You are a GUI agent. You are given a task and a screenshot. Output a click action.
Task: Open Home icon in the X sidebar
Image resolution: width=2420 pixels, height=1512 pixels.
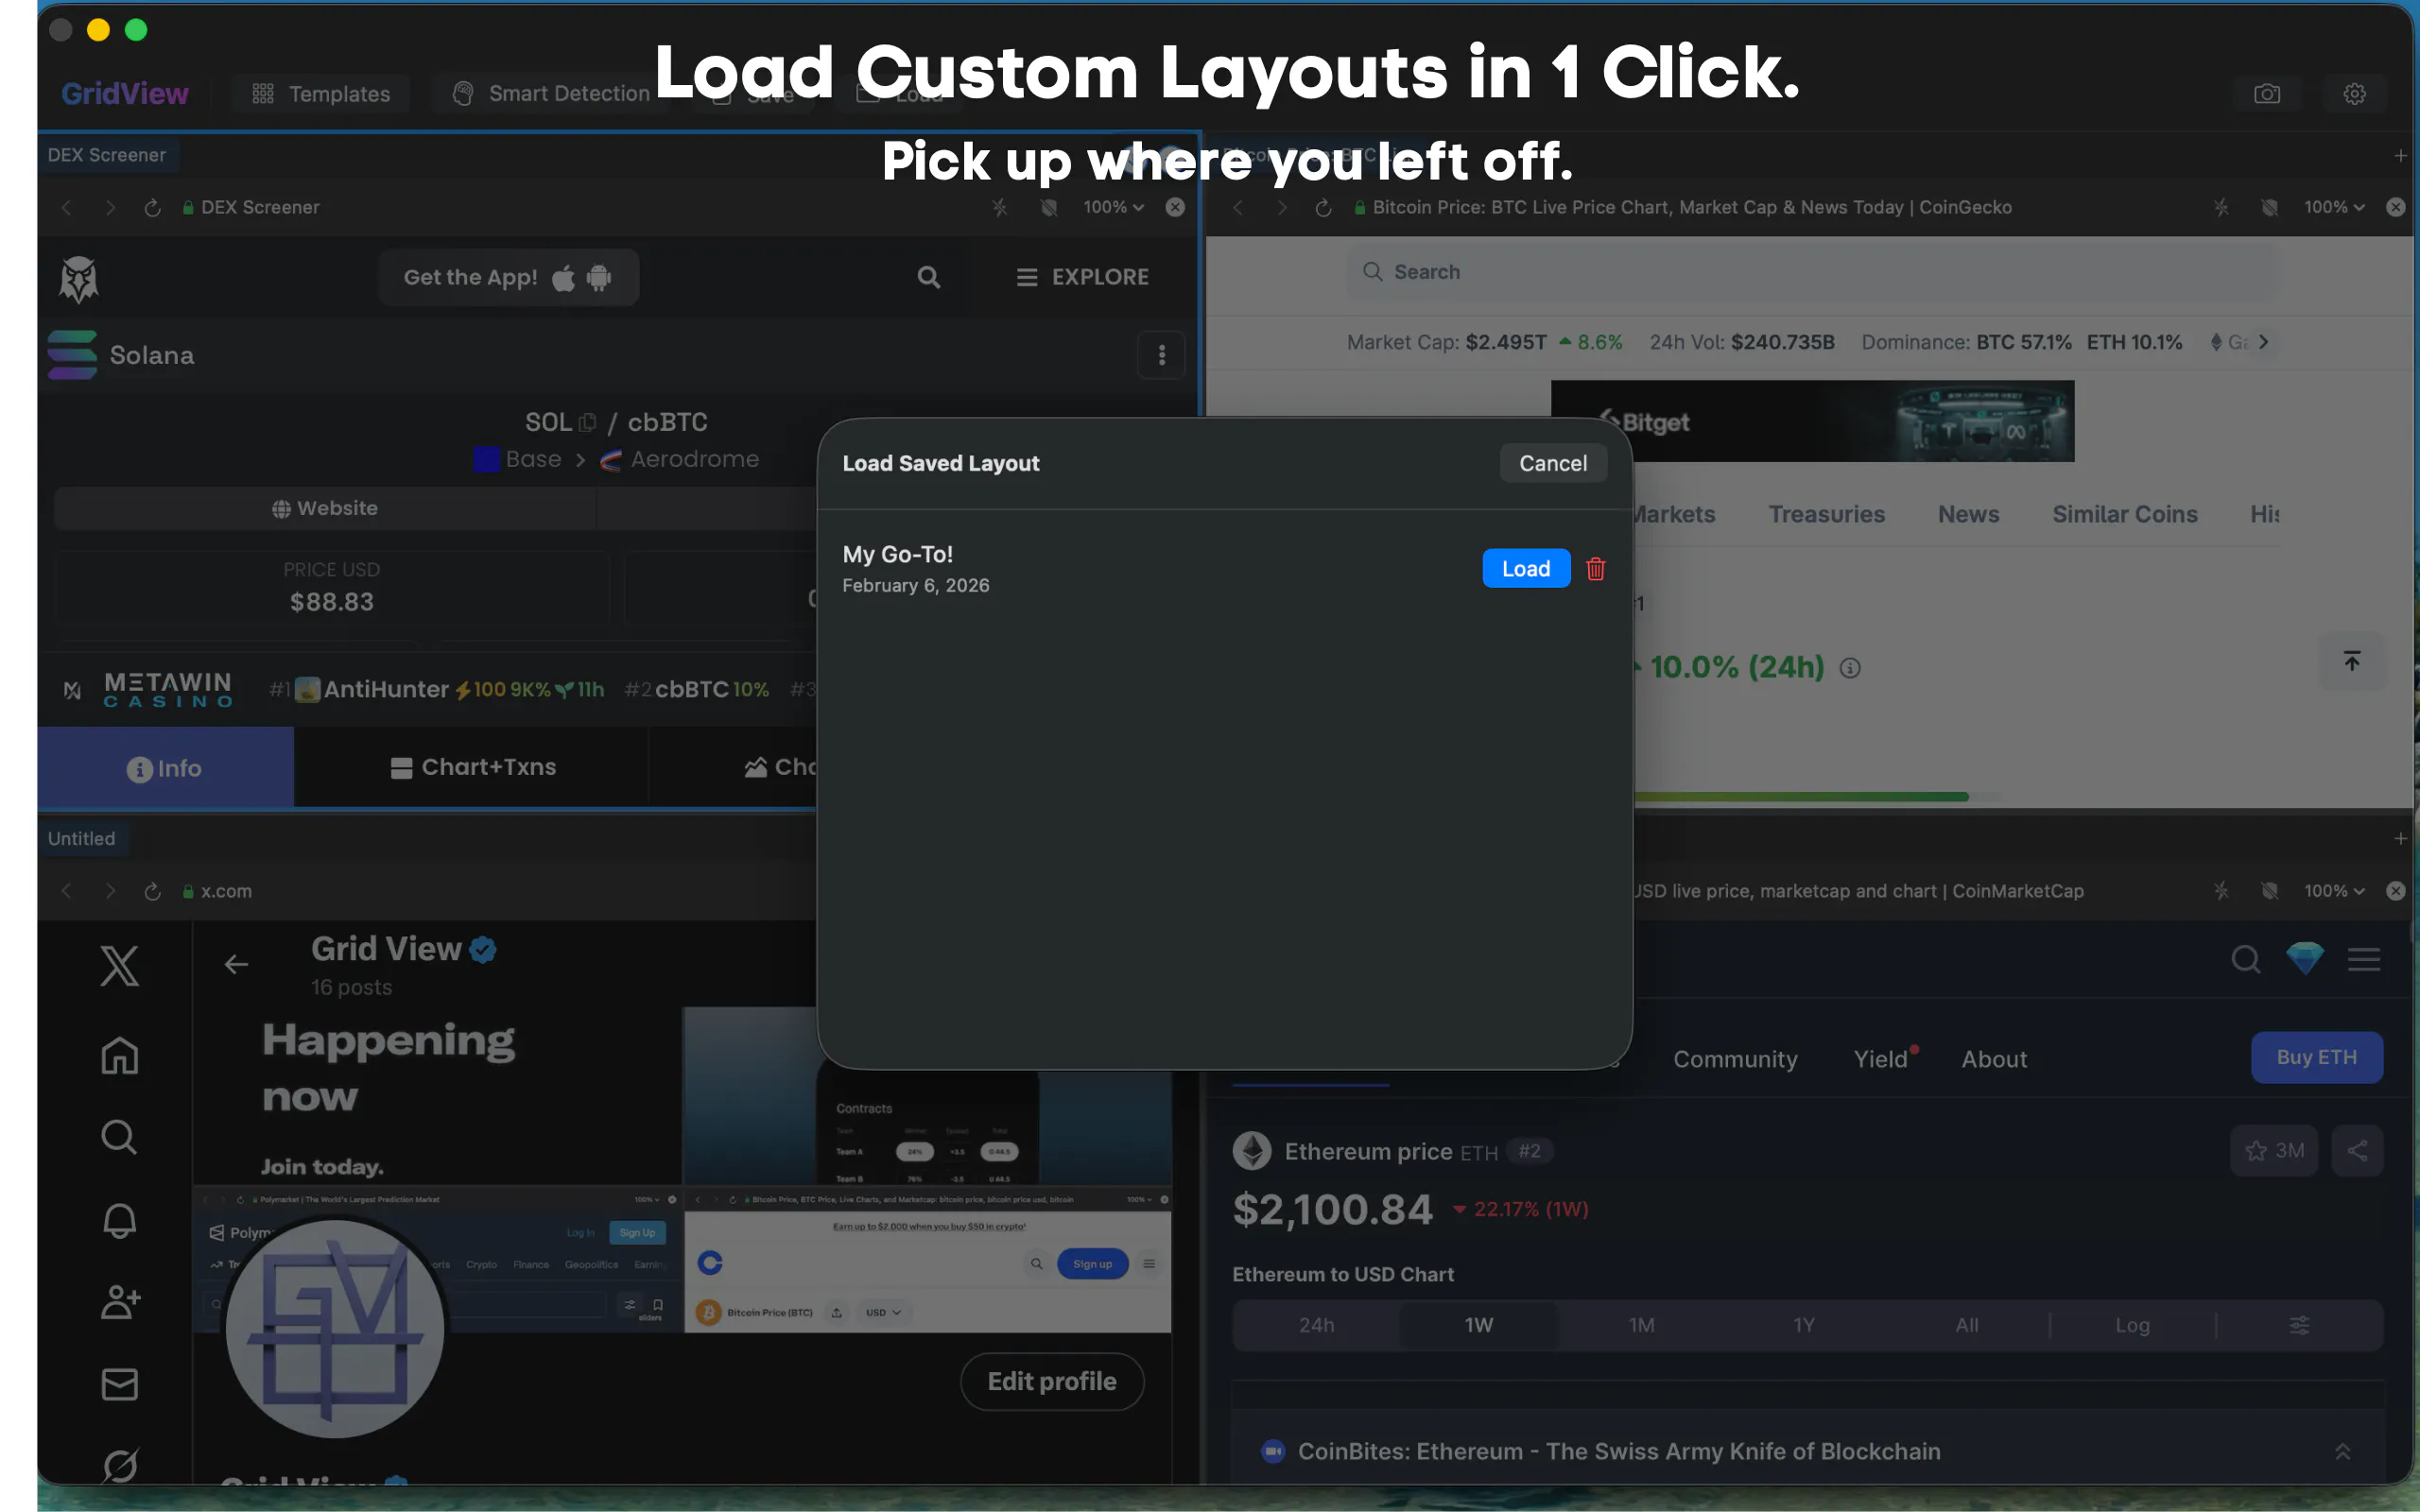pos(119,1056)
